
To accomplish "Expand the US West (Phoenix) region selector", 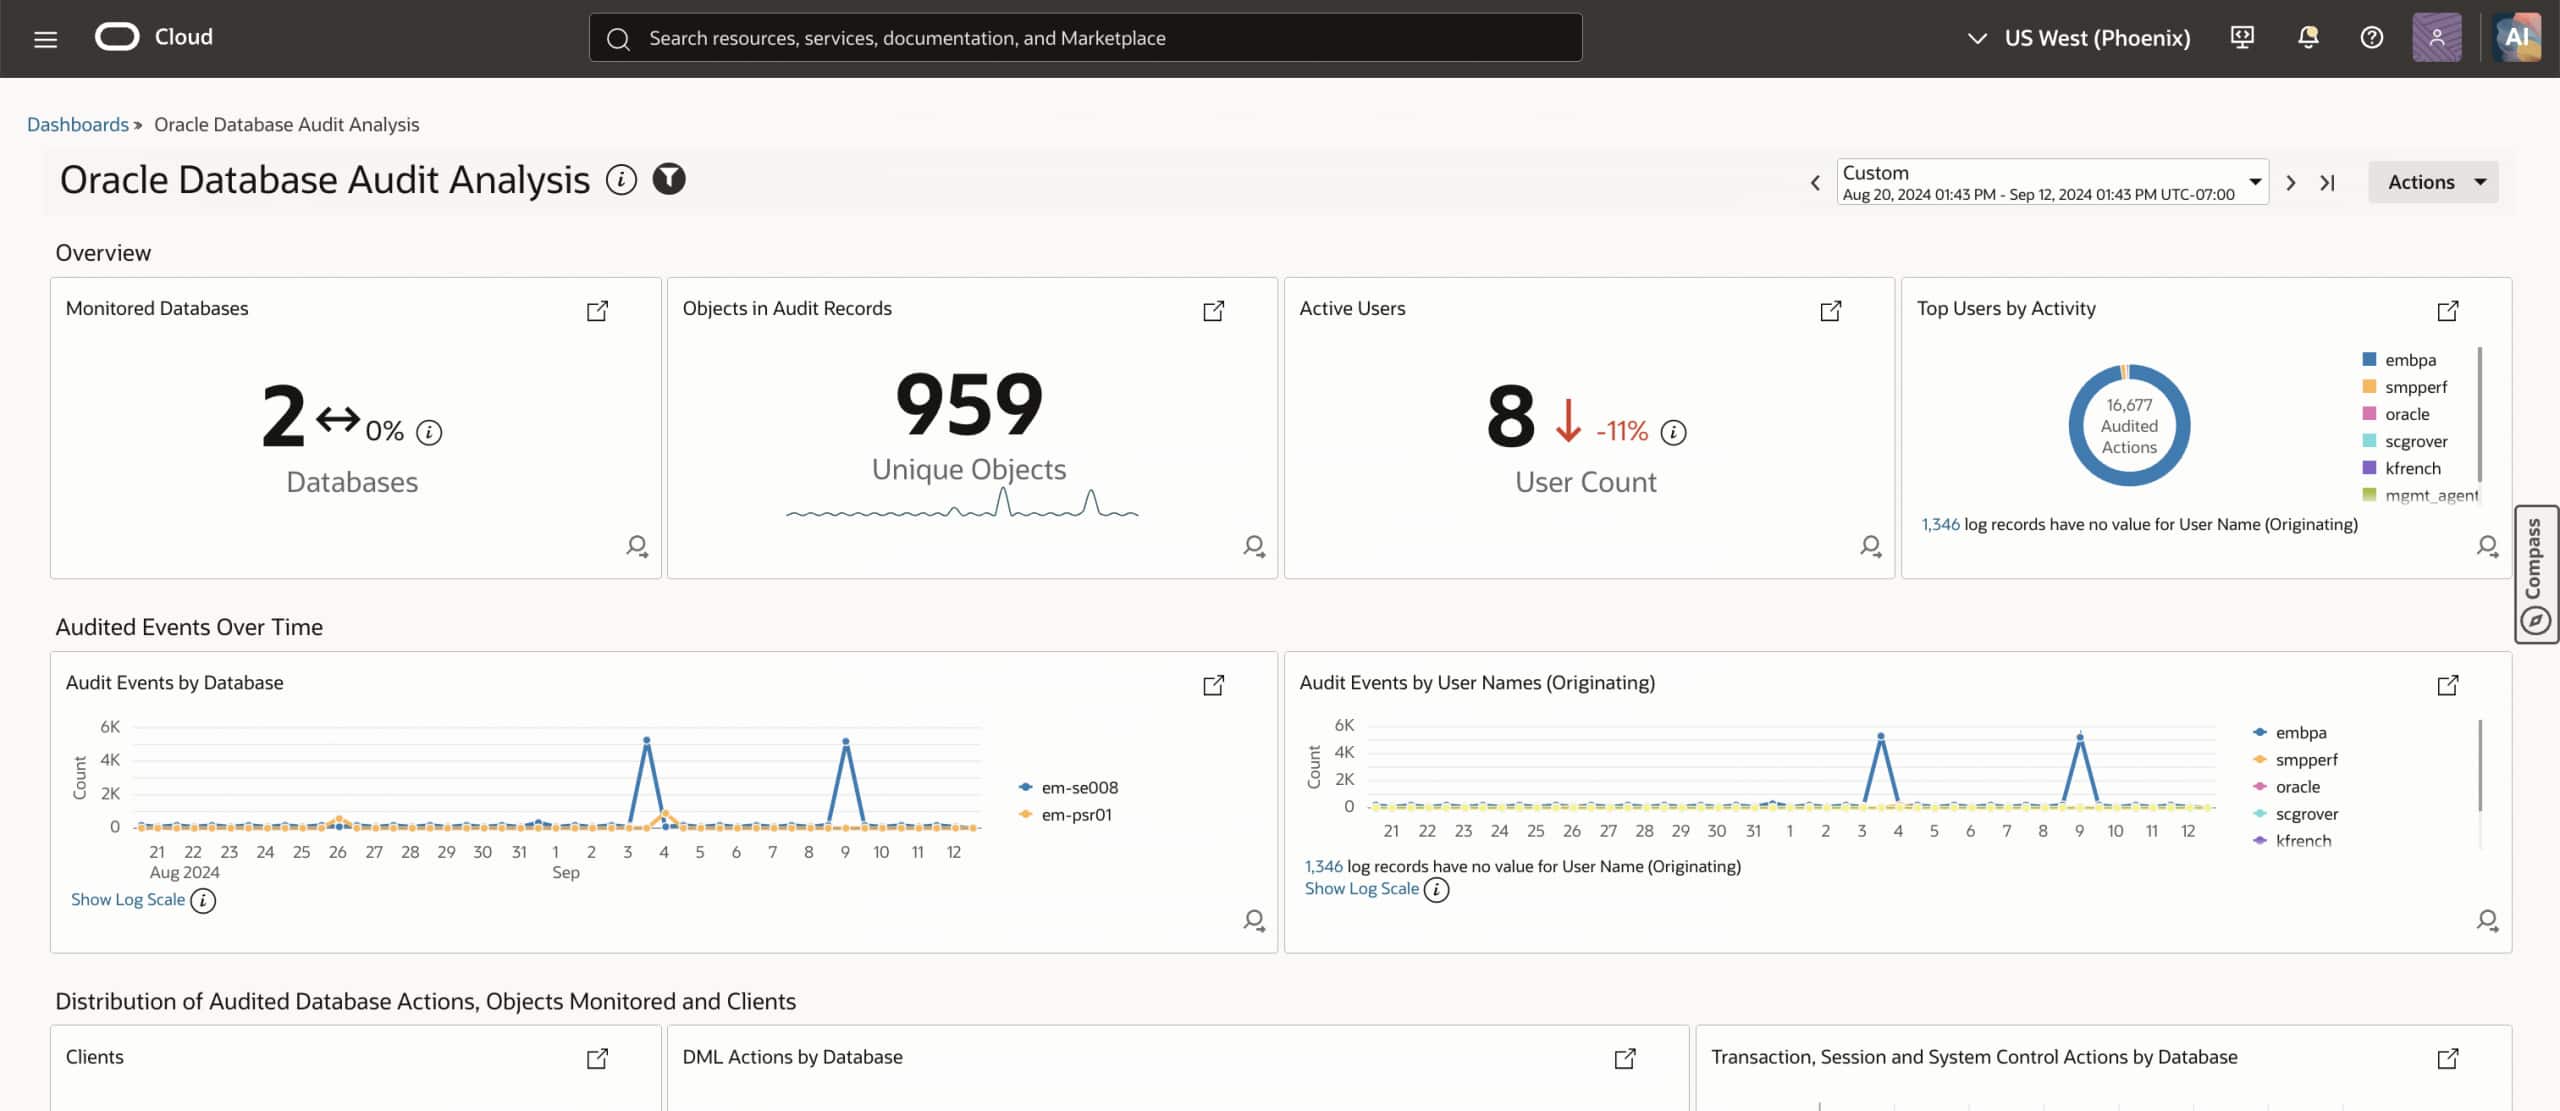I will pos(2079,38).
